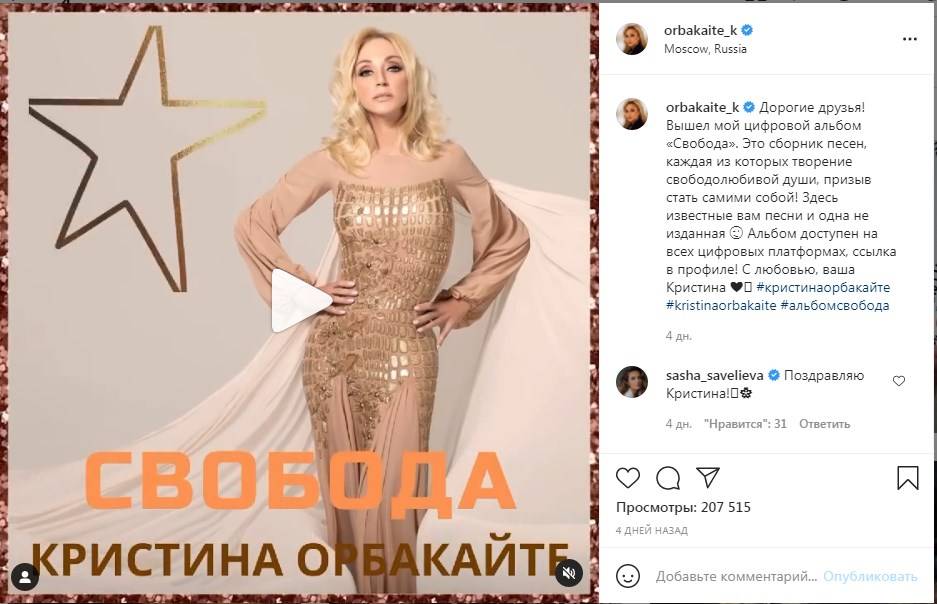The height and width of the screenshot is (604, 937).
Task: Open sasha_savelieva profile username
Action: 714,375
